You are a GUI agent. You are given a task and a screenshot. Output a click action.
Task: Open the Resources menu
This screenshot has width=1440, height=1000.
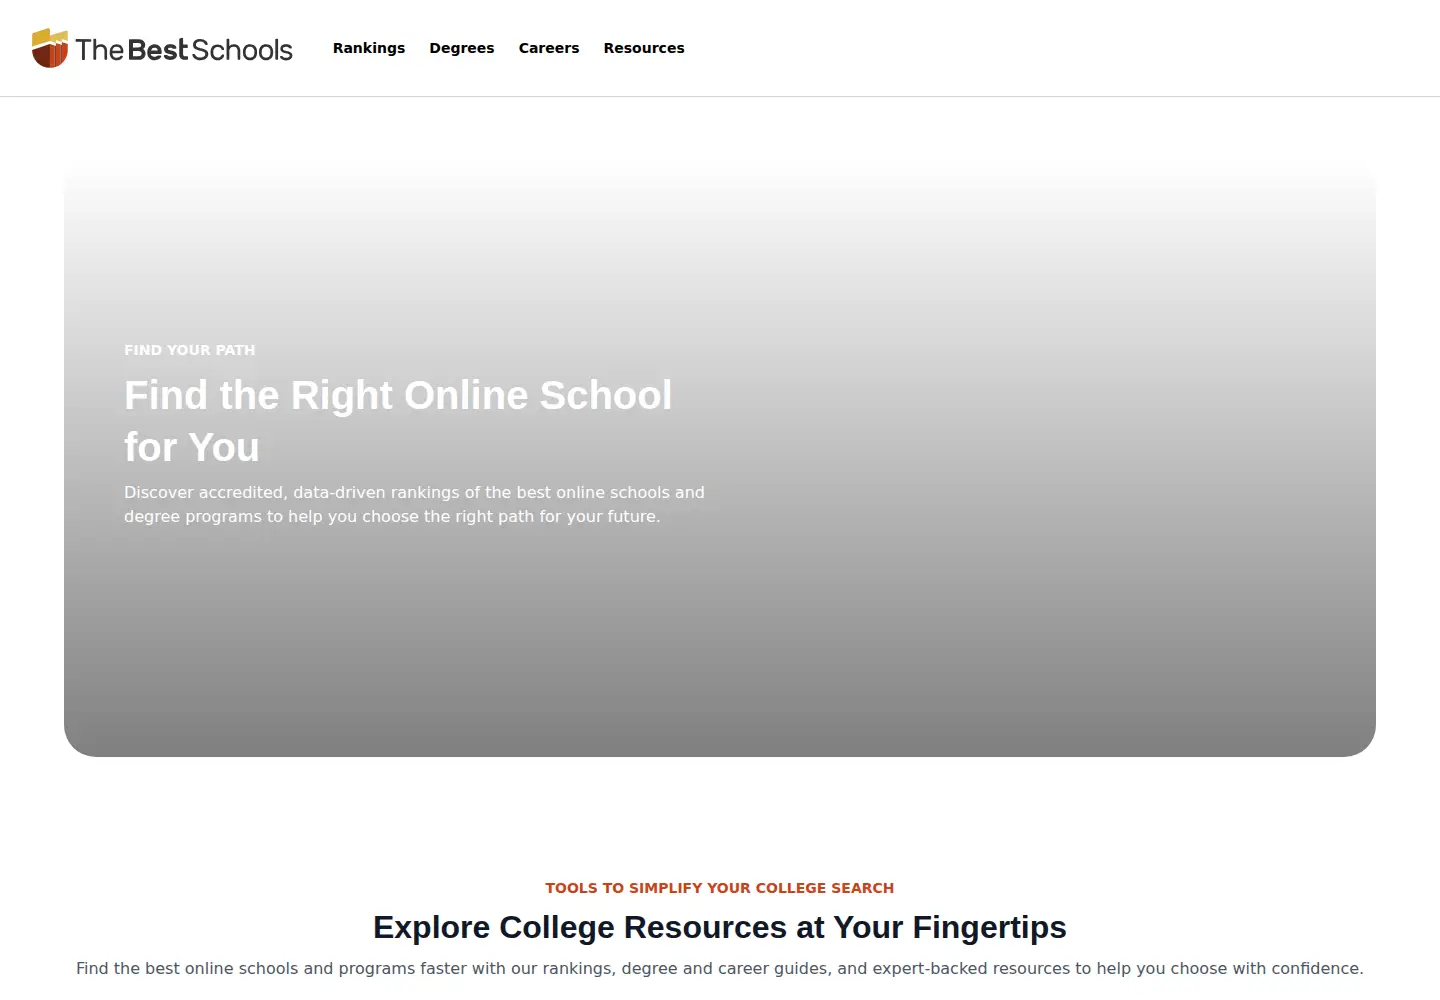[x=644, y=48]
